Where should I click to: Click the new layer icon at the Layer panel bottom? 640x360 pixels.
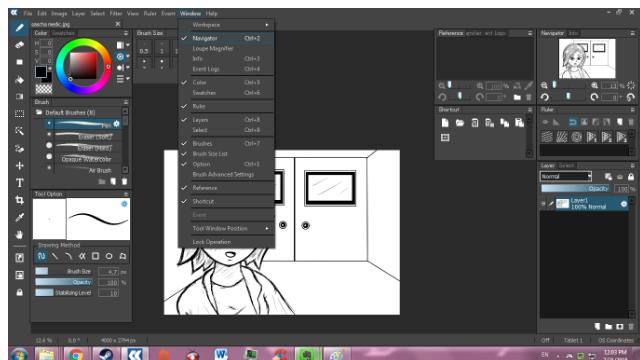[597, 327]
